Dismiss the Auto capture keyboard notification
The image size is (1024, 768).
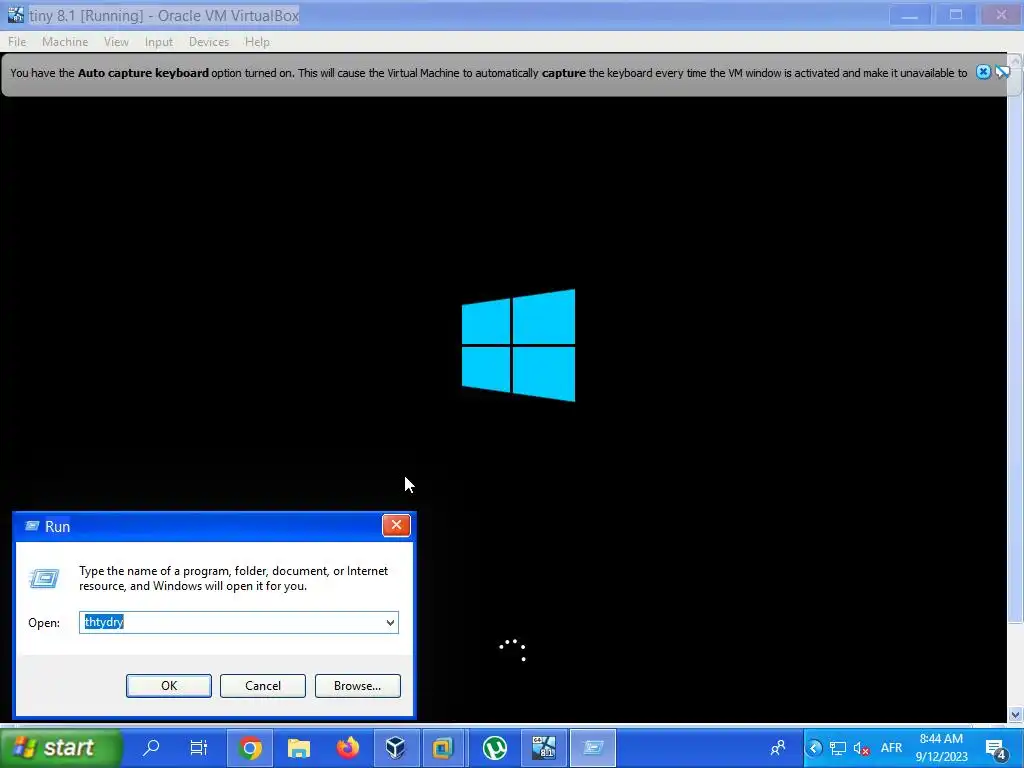tap(983, 72)
